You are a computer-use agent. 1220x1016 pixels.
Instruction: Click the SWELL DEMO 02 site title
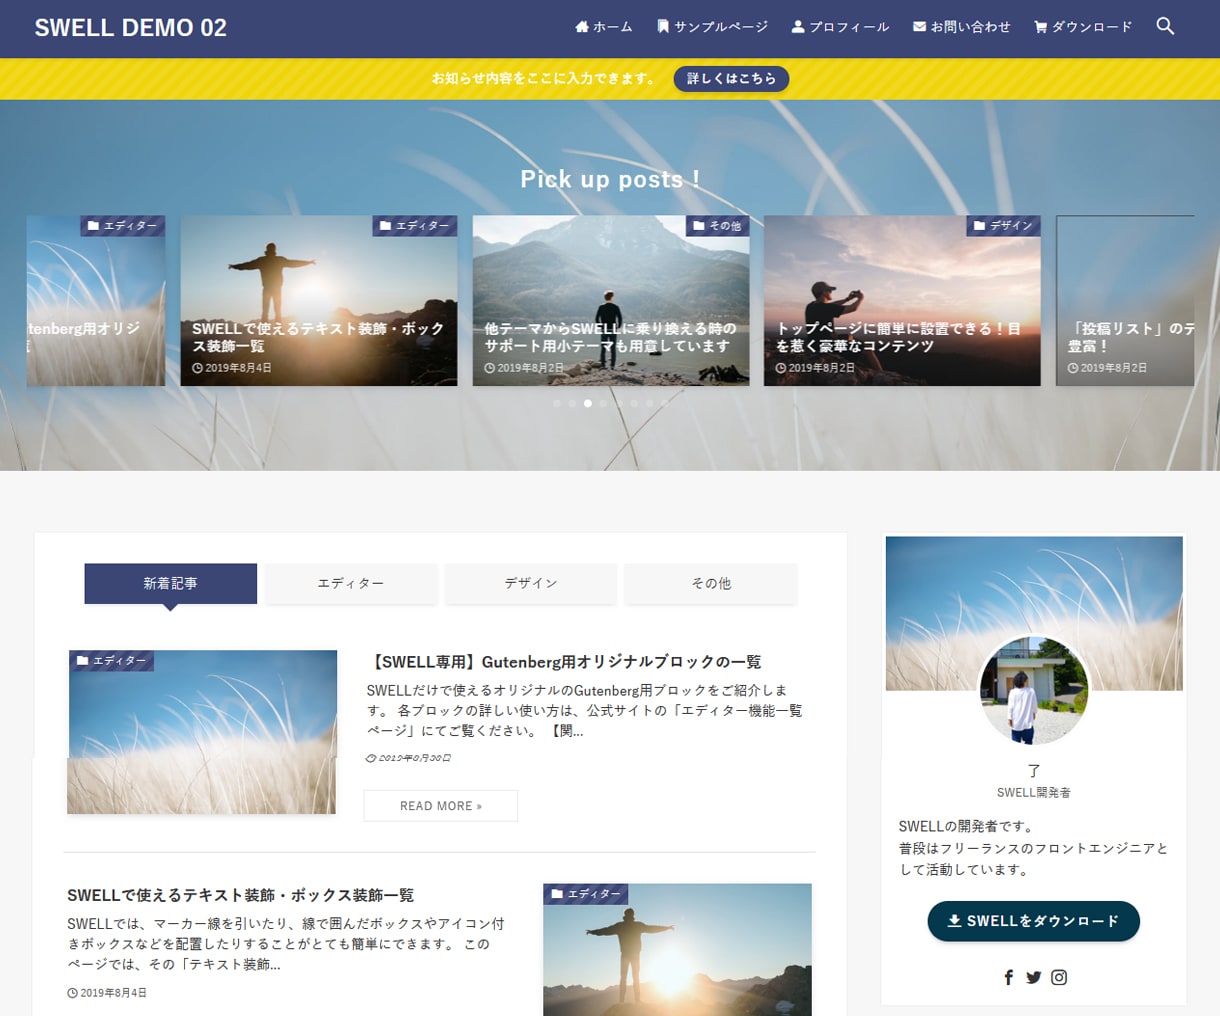[x=131, y=28]
